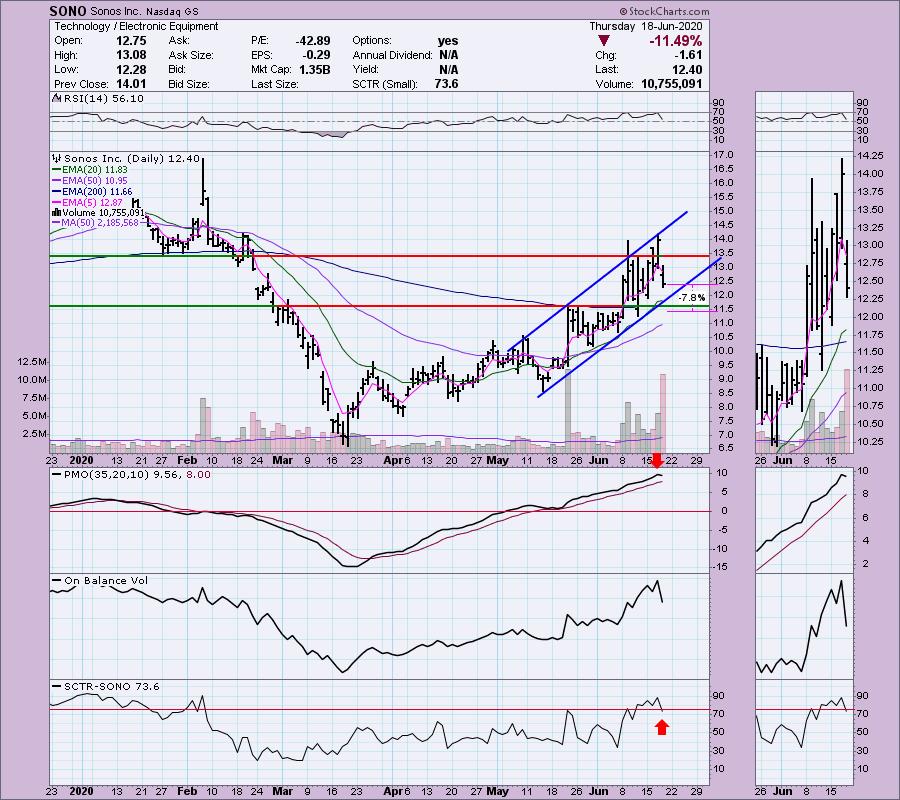This screenshot has width=900, height=800.
Task: Click the SONO ticker symbol
Action: (x=68, y=11)
